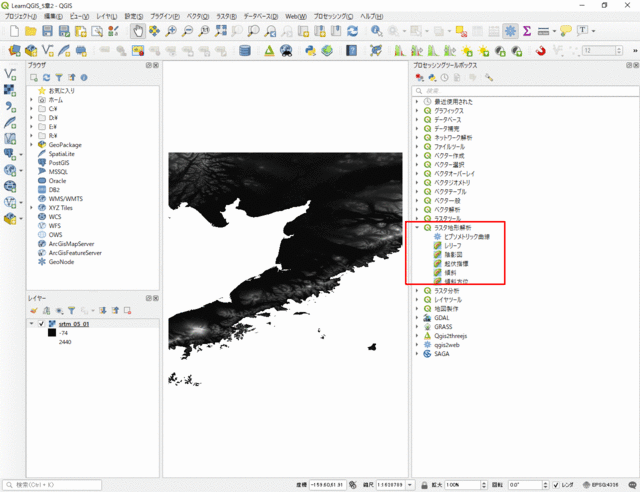Viewport: 640px width, 492px height.
Task: Open the Python console icon
Action: tap(311, 51)
